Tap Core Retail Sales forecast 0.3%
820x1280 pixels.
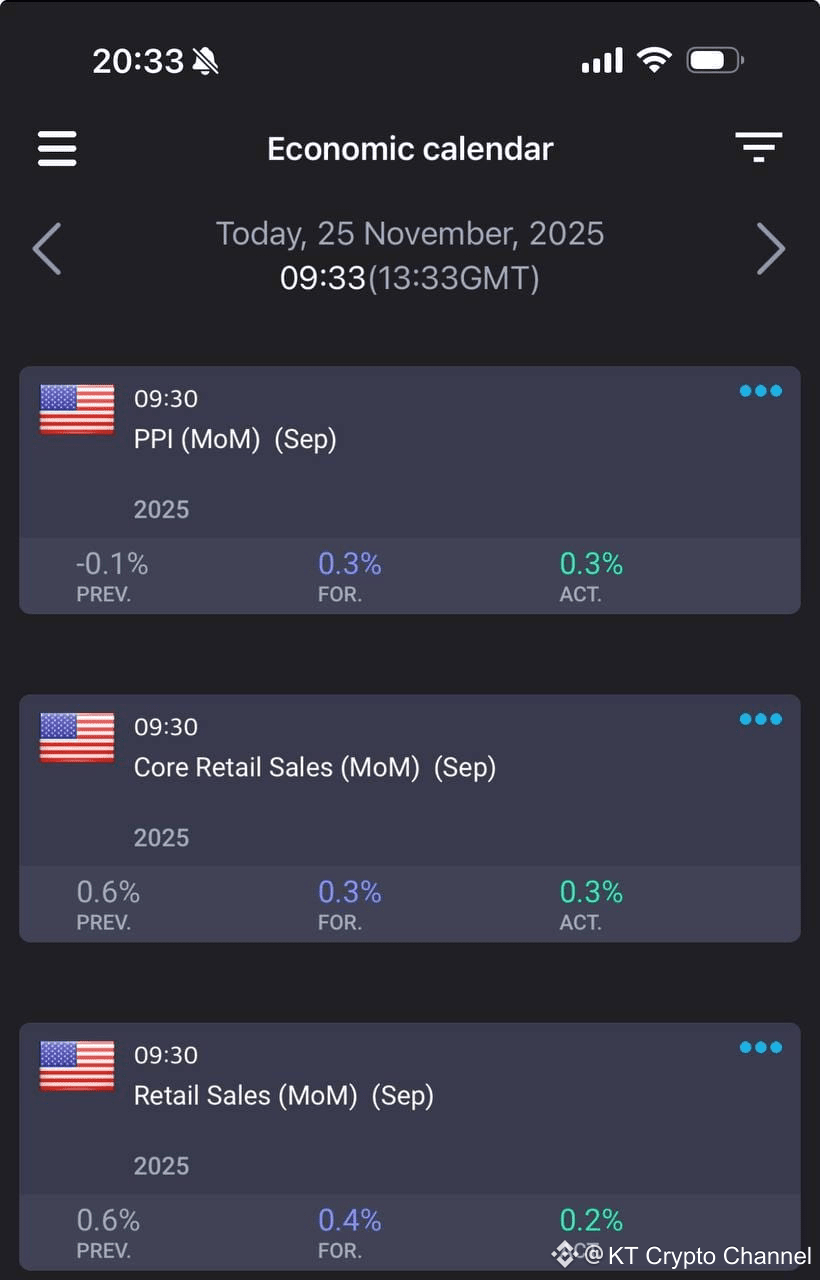click(350, 892)
